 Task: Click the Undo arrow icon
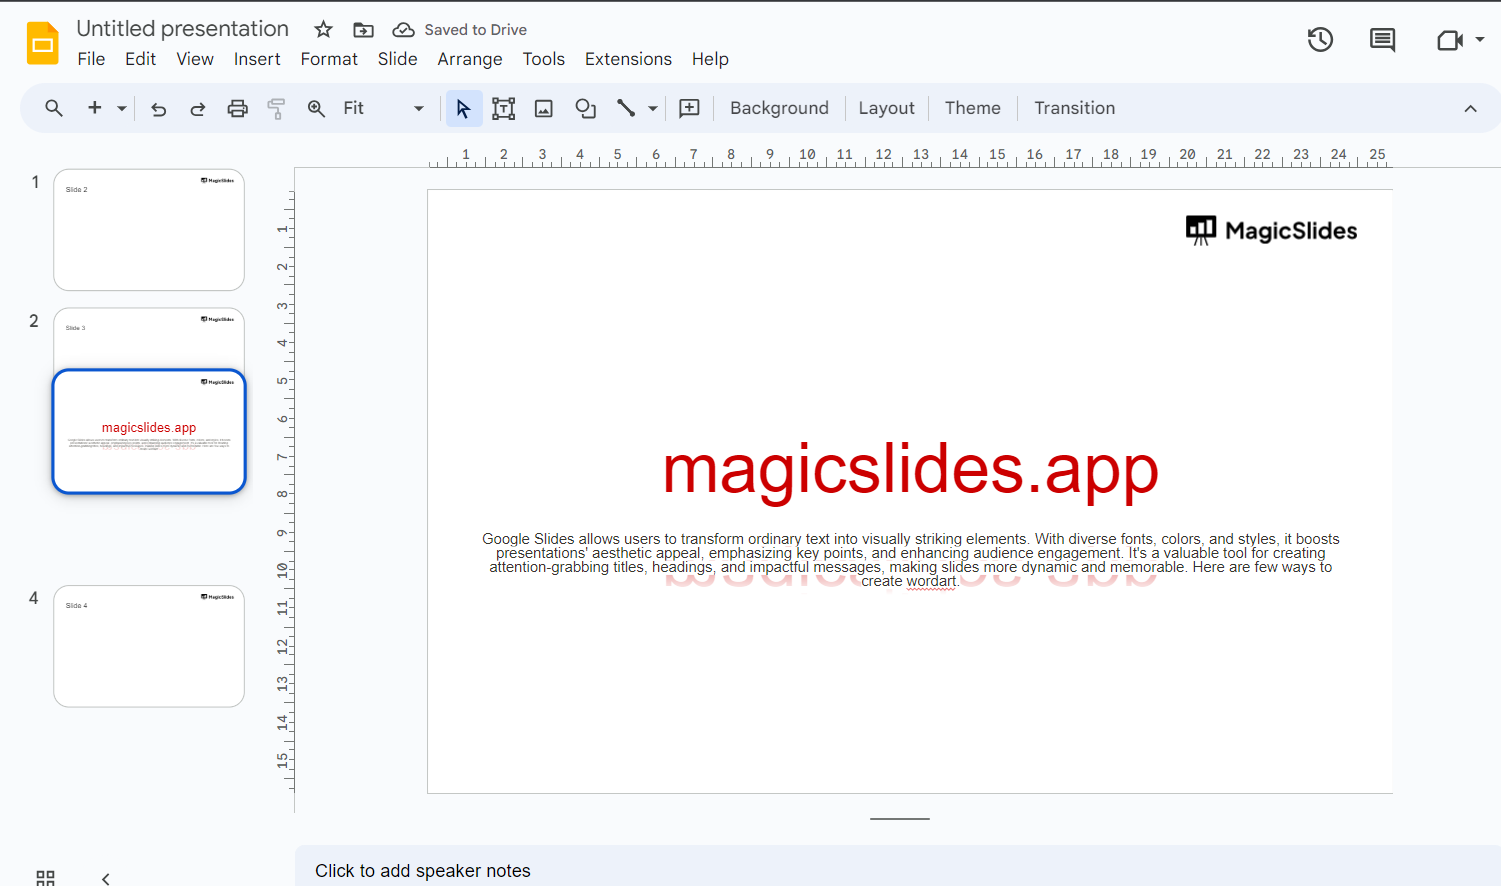158,109
